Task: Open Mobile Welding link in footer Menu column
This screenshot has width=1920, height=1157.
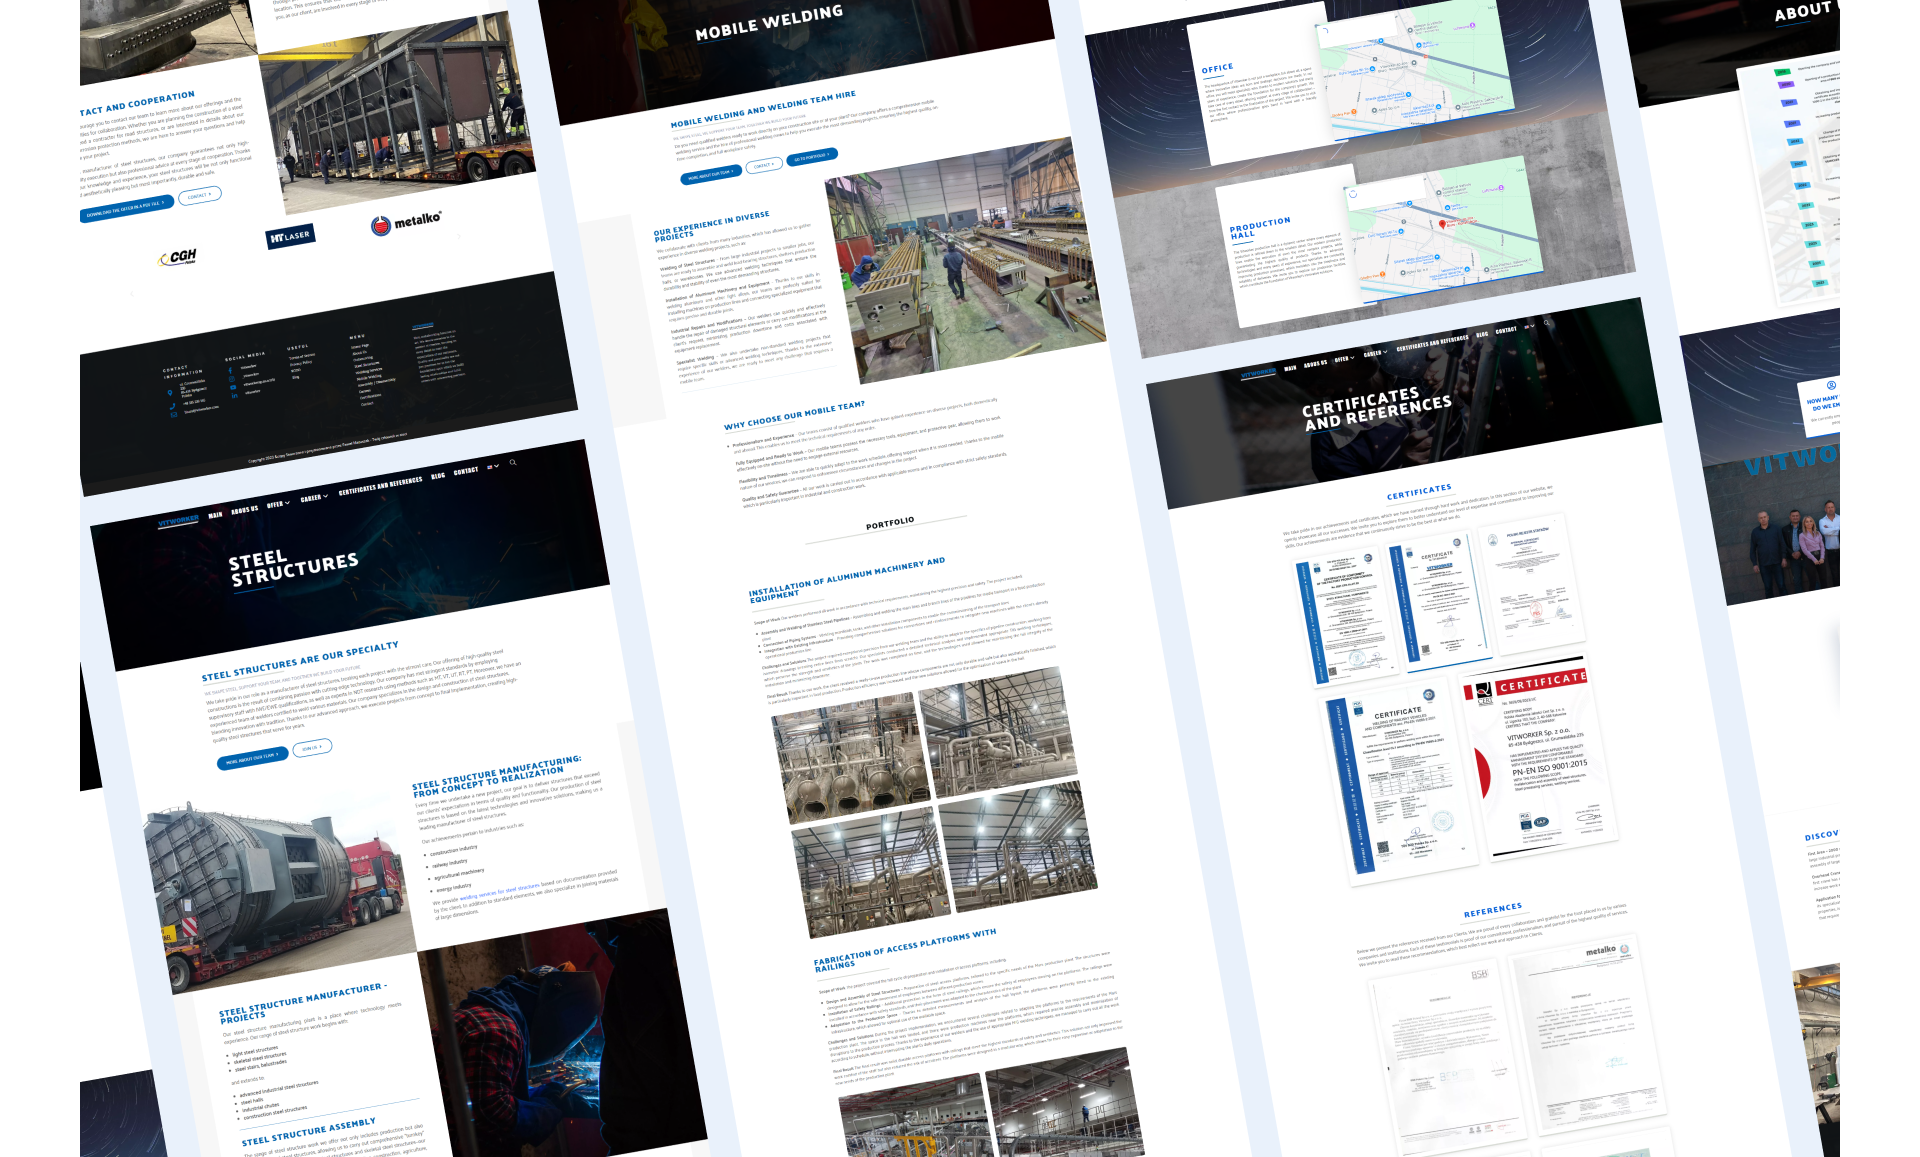Action: 369,376
